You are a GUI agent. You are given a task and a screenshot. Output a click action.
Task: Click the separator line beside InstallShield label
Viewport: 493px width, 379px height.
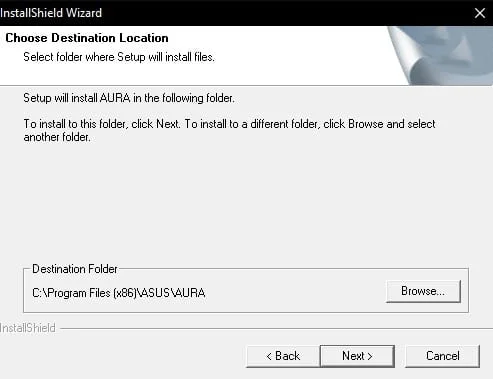276,328
